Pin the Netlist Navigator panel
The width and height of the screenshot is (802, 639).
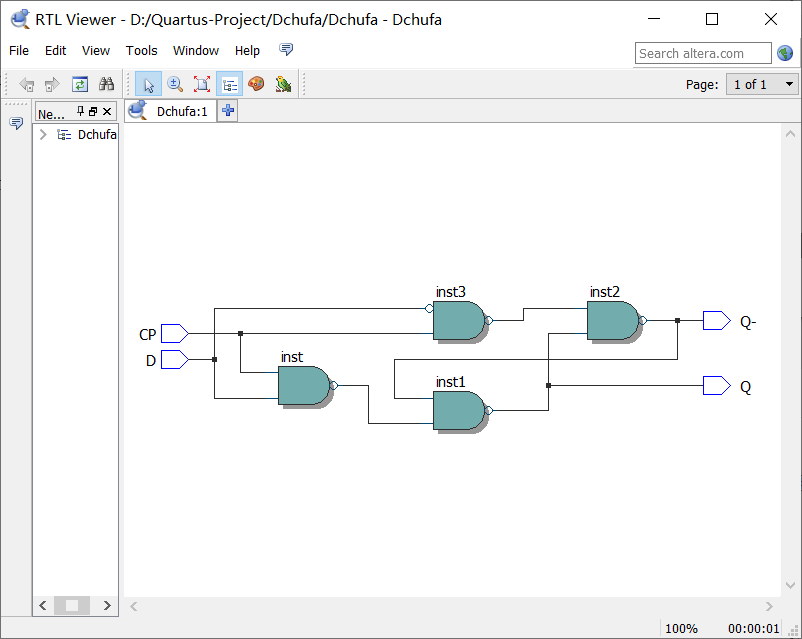pos(80,110)
